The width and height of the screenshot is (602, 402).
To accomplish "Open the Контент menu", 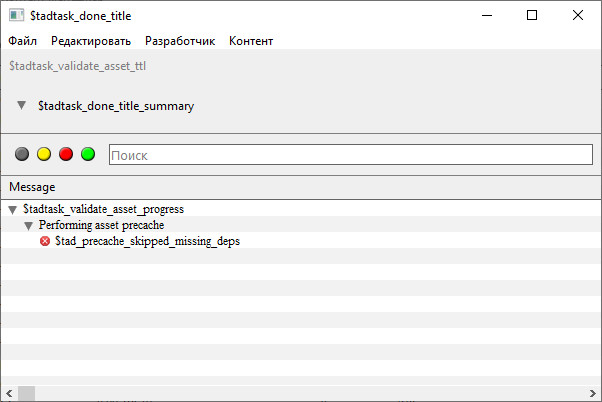I will (x=251, y=41).
